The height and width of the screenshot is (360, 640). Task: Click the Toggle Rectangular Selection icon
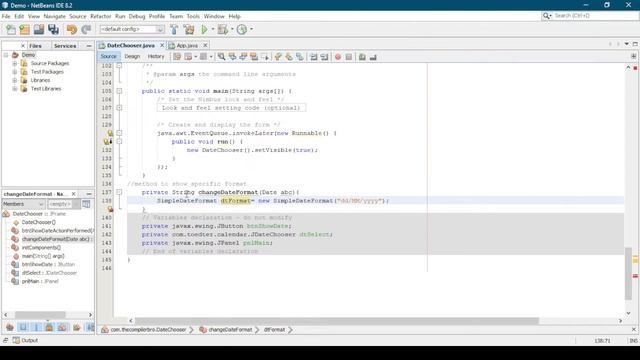tap(265, 57)
